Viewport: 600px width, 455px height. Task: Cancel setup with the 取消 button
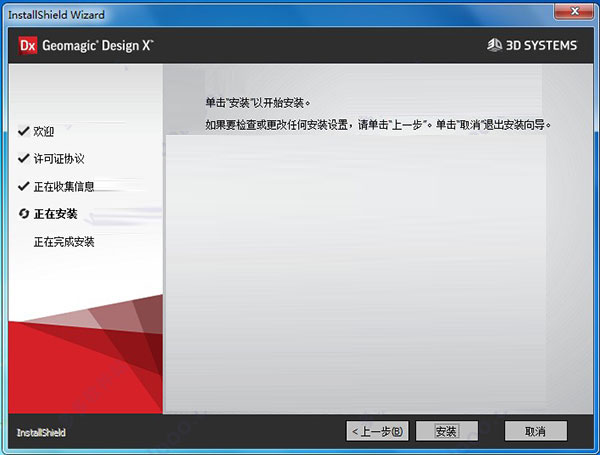tap(535, 431)
